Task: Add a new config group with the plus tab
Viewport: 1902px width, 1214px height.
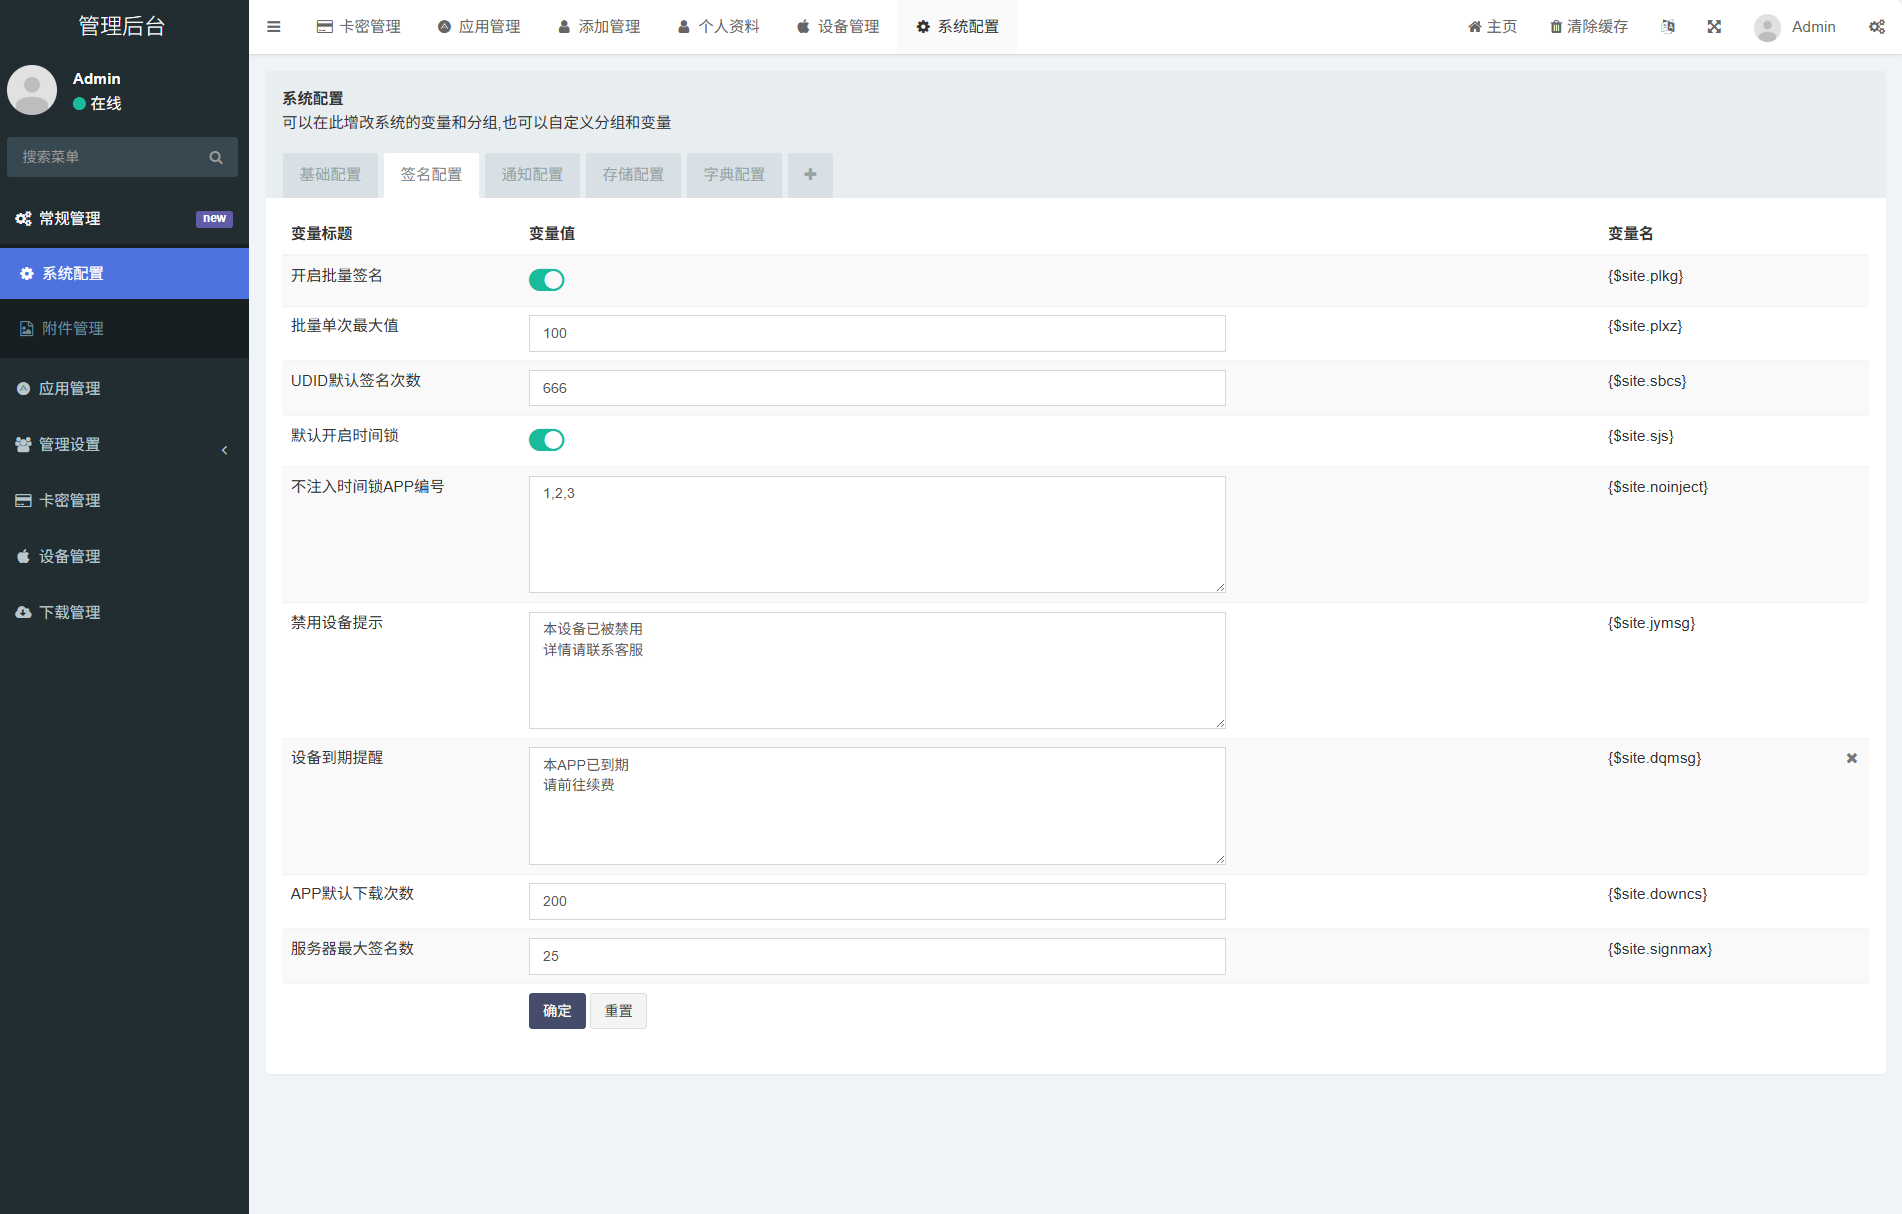Action: [x=810, y=174]
